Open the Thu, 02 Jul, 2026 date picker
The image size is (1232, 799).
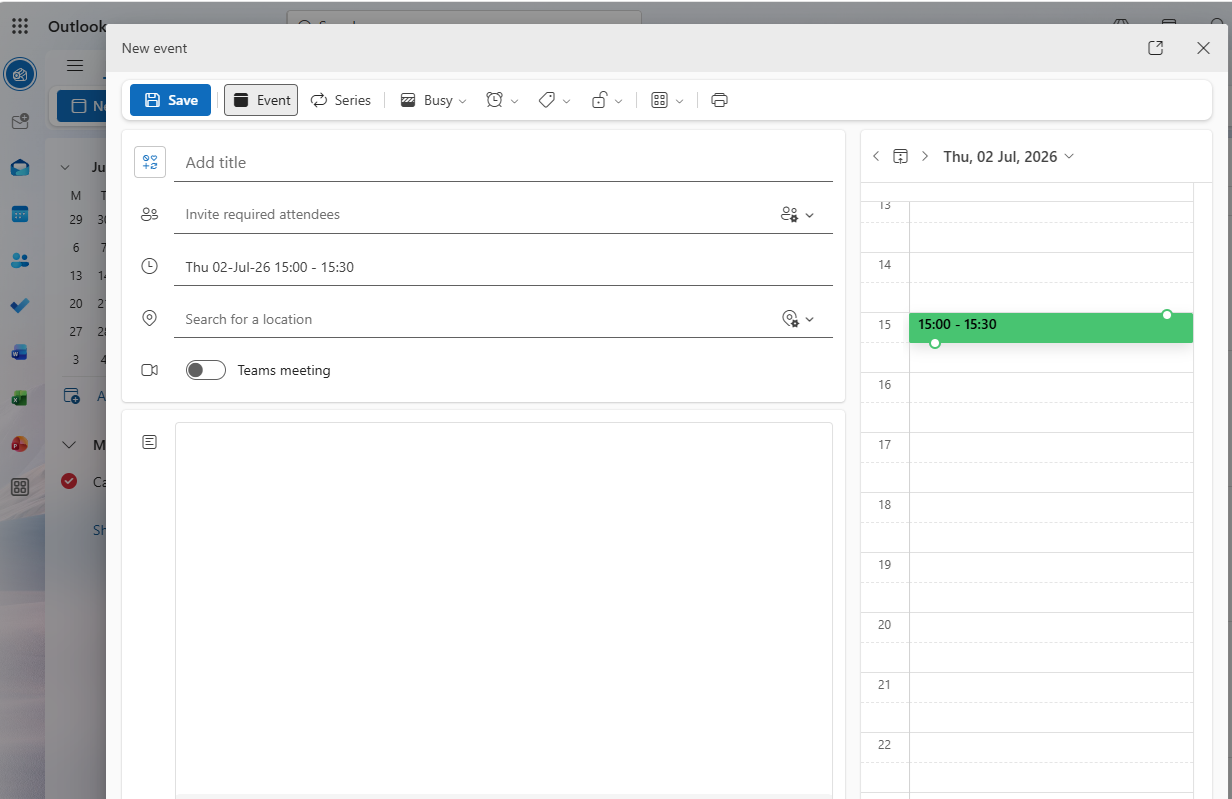coord(1009,156)
